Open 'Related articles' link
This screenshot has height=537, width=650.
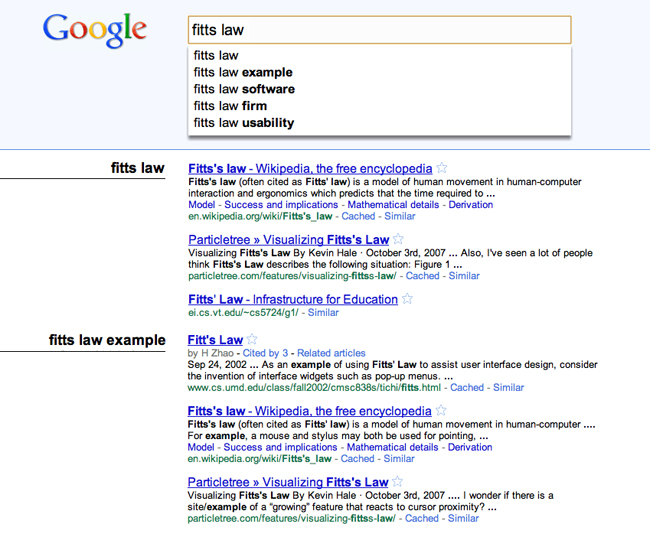(x=331, y=353)
